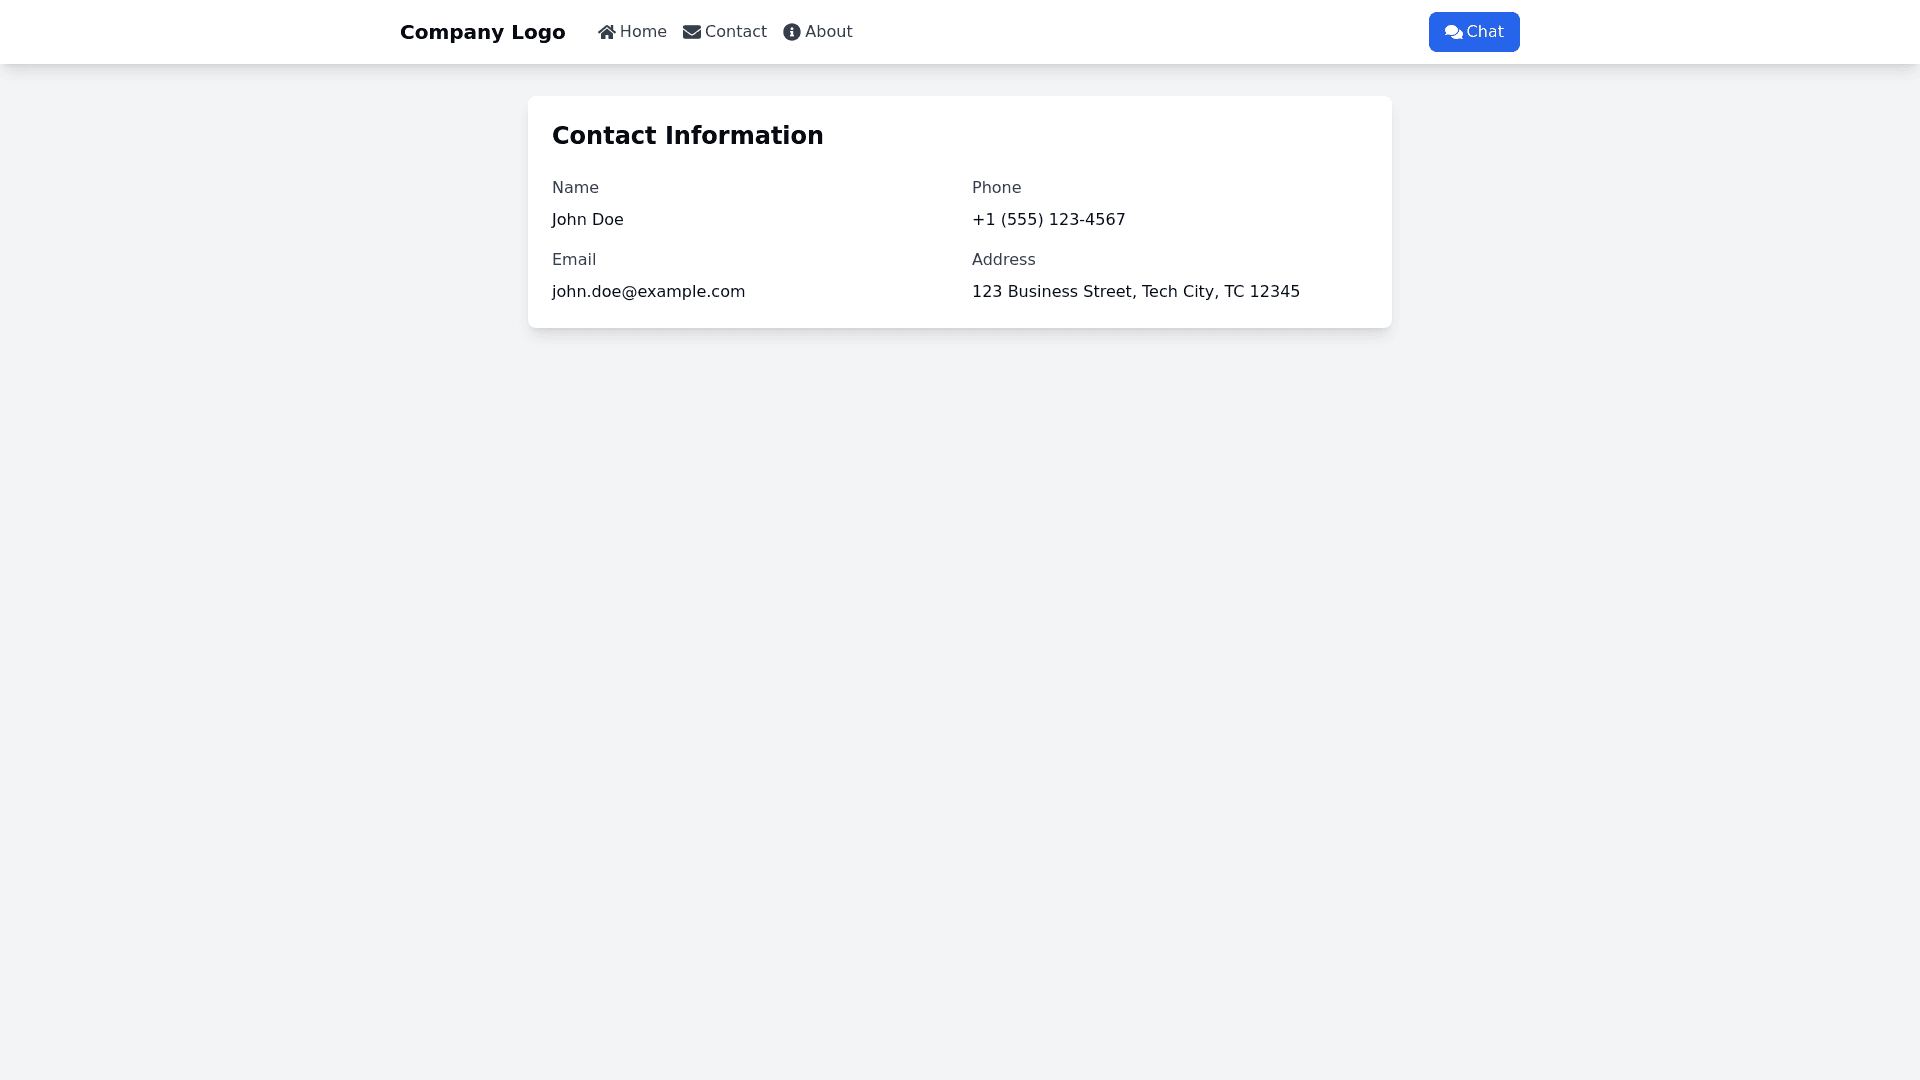This screenshot has height=1080, width=1920.
Task: Select the name John Doe
Action: tap(588, 219)
